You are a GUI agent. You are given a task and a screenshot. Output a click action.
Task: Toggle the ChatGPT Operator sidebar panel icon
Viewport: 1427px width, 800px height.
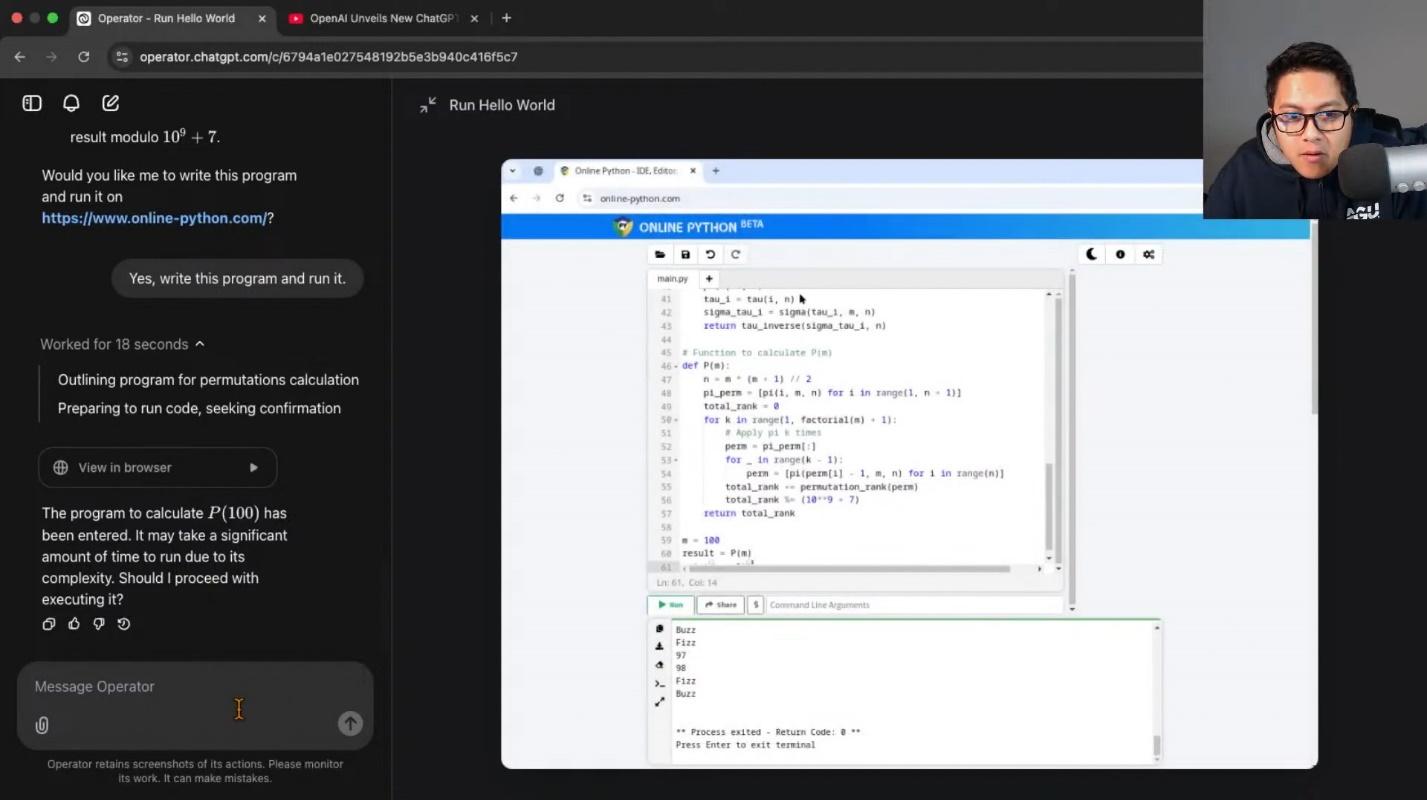click(x=32, y=103)
